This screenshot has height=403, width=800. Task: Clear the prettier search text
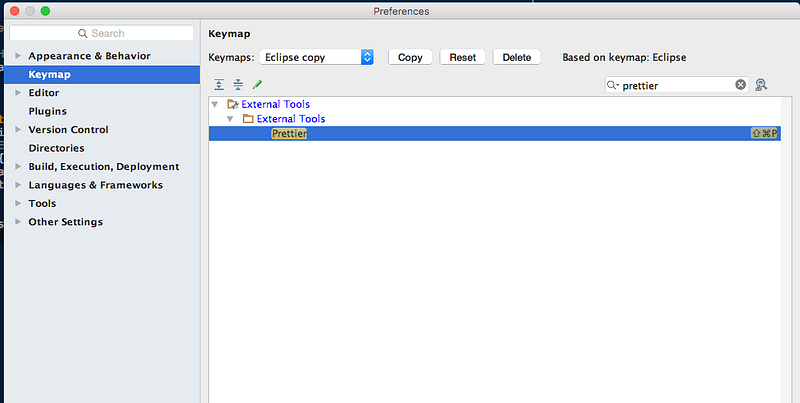[740, 85]
